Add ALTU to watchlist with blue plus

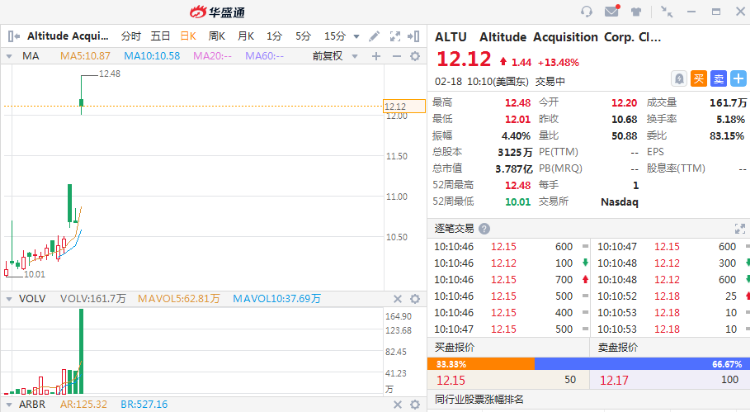(x=737, y=78)
